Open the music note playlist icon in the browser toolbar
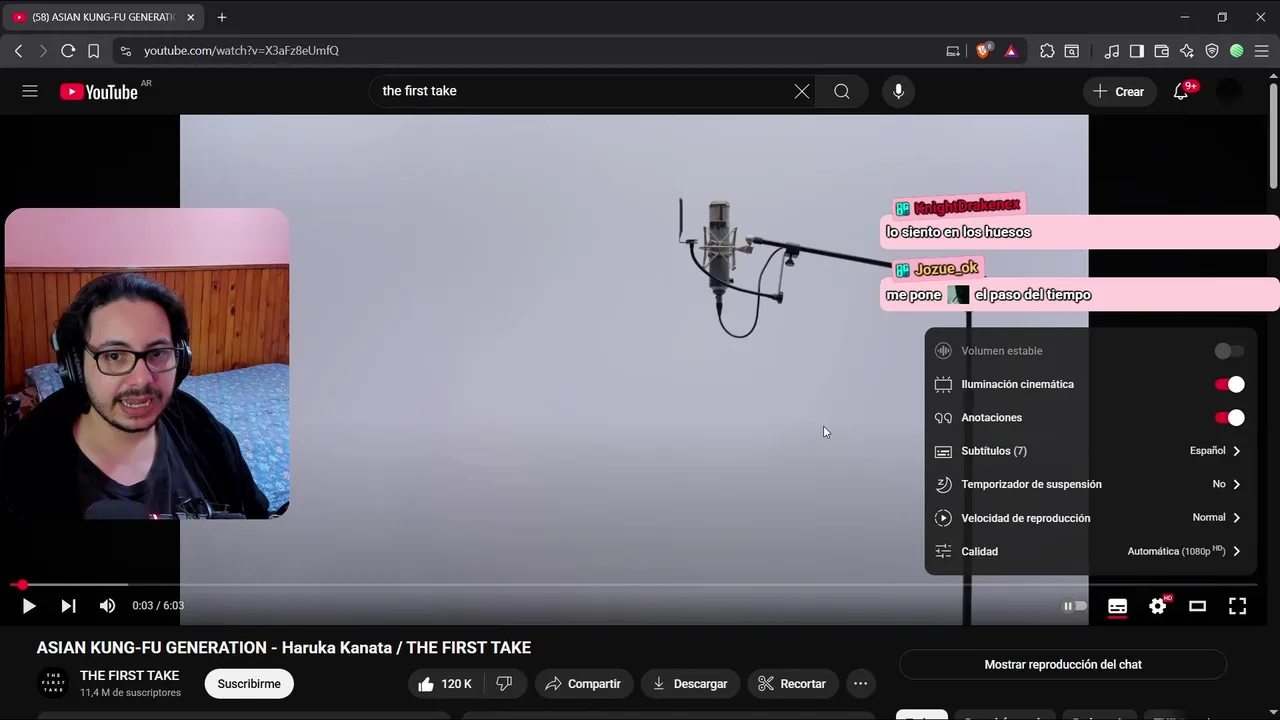This screenshot has height=720, width=1280. point(1111,50)
